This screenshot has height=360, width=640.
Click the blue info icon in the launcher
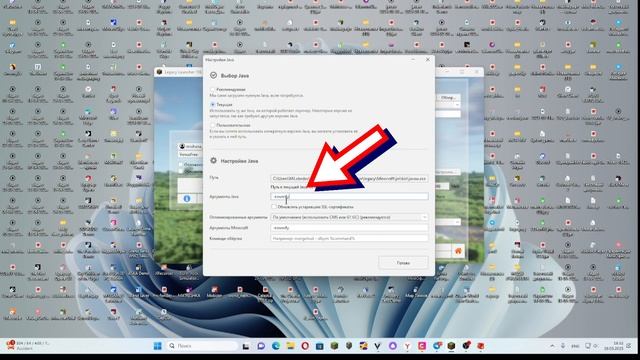pos(187,198)
